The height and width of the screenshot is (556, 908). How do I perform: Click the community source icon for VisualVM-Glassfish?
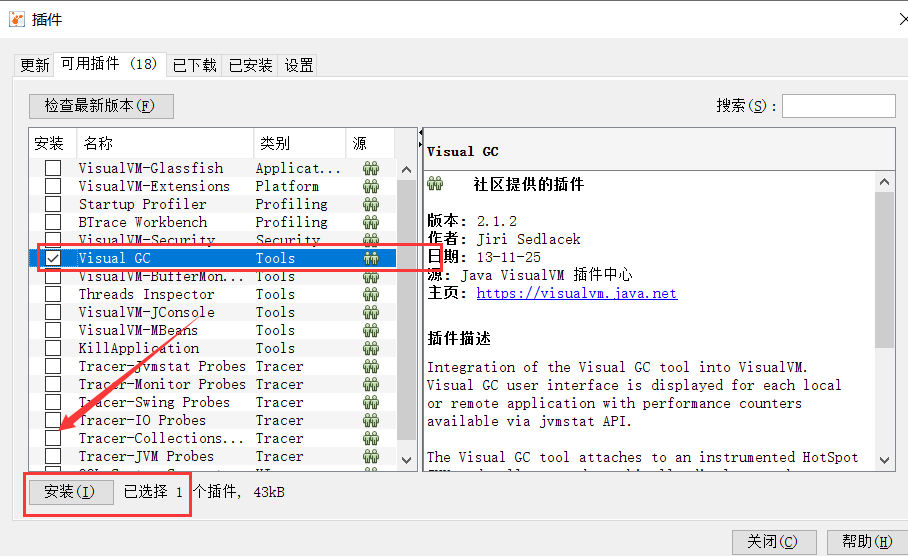click(x=371, y=169)
